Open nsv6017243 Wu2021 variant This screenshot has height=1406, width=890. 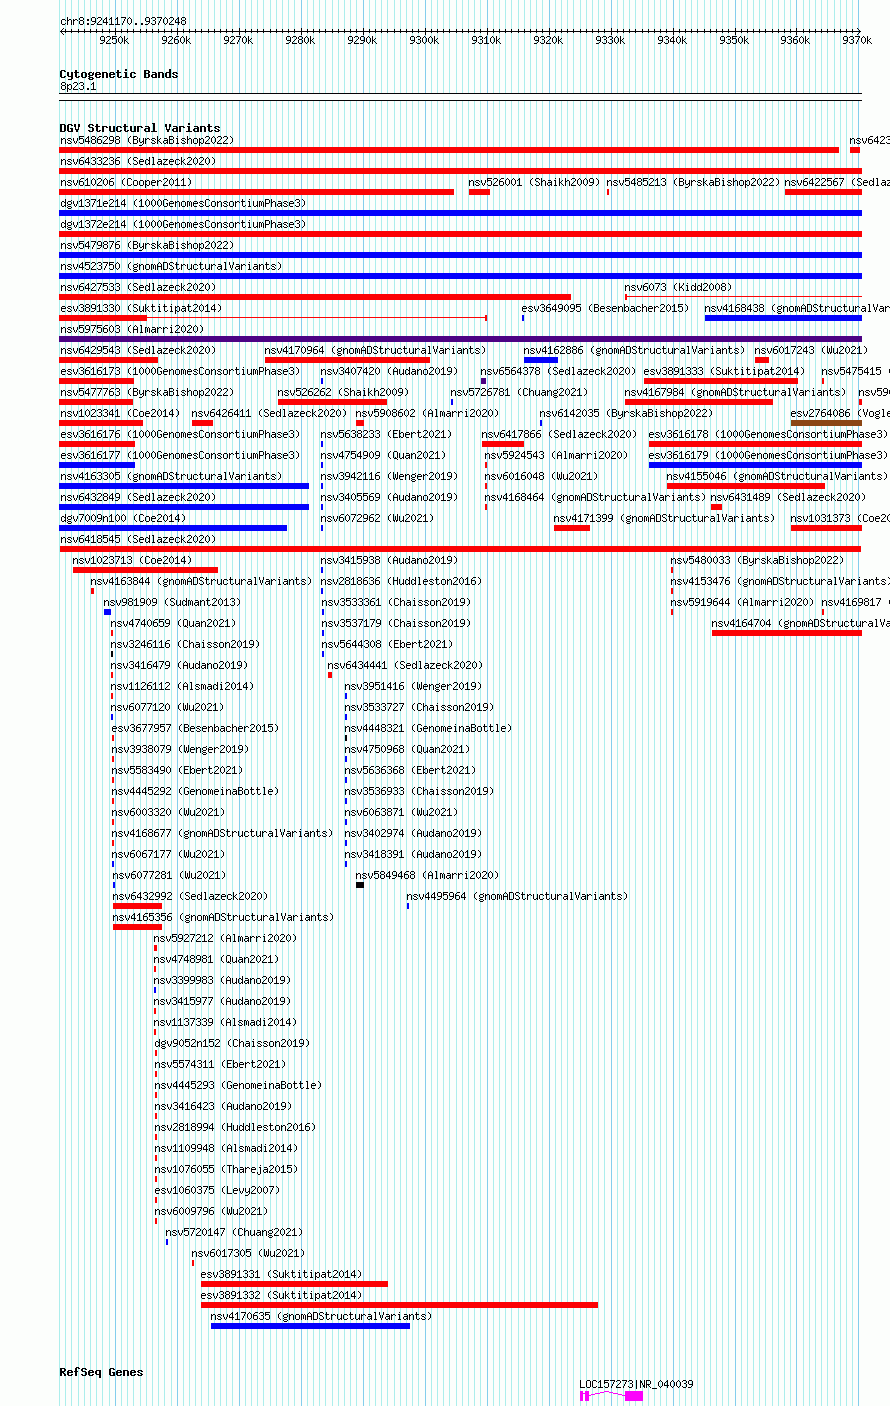coord(811,350)
